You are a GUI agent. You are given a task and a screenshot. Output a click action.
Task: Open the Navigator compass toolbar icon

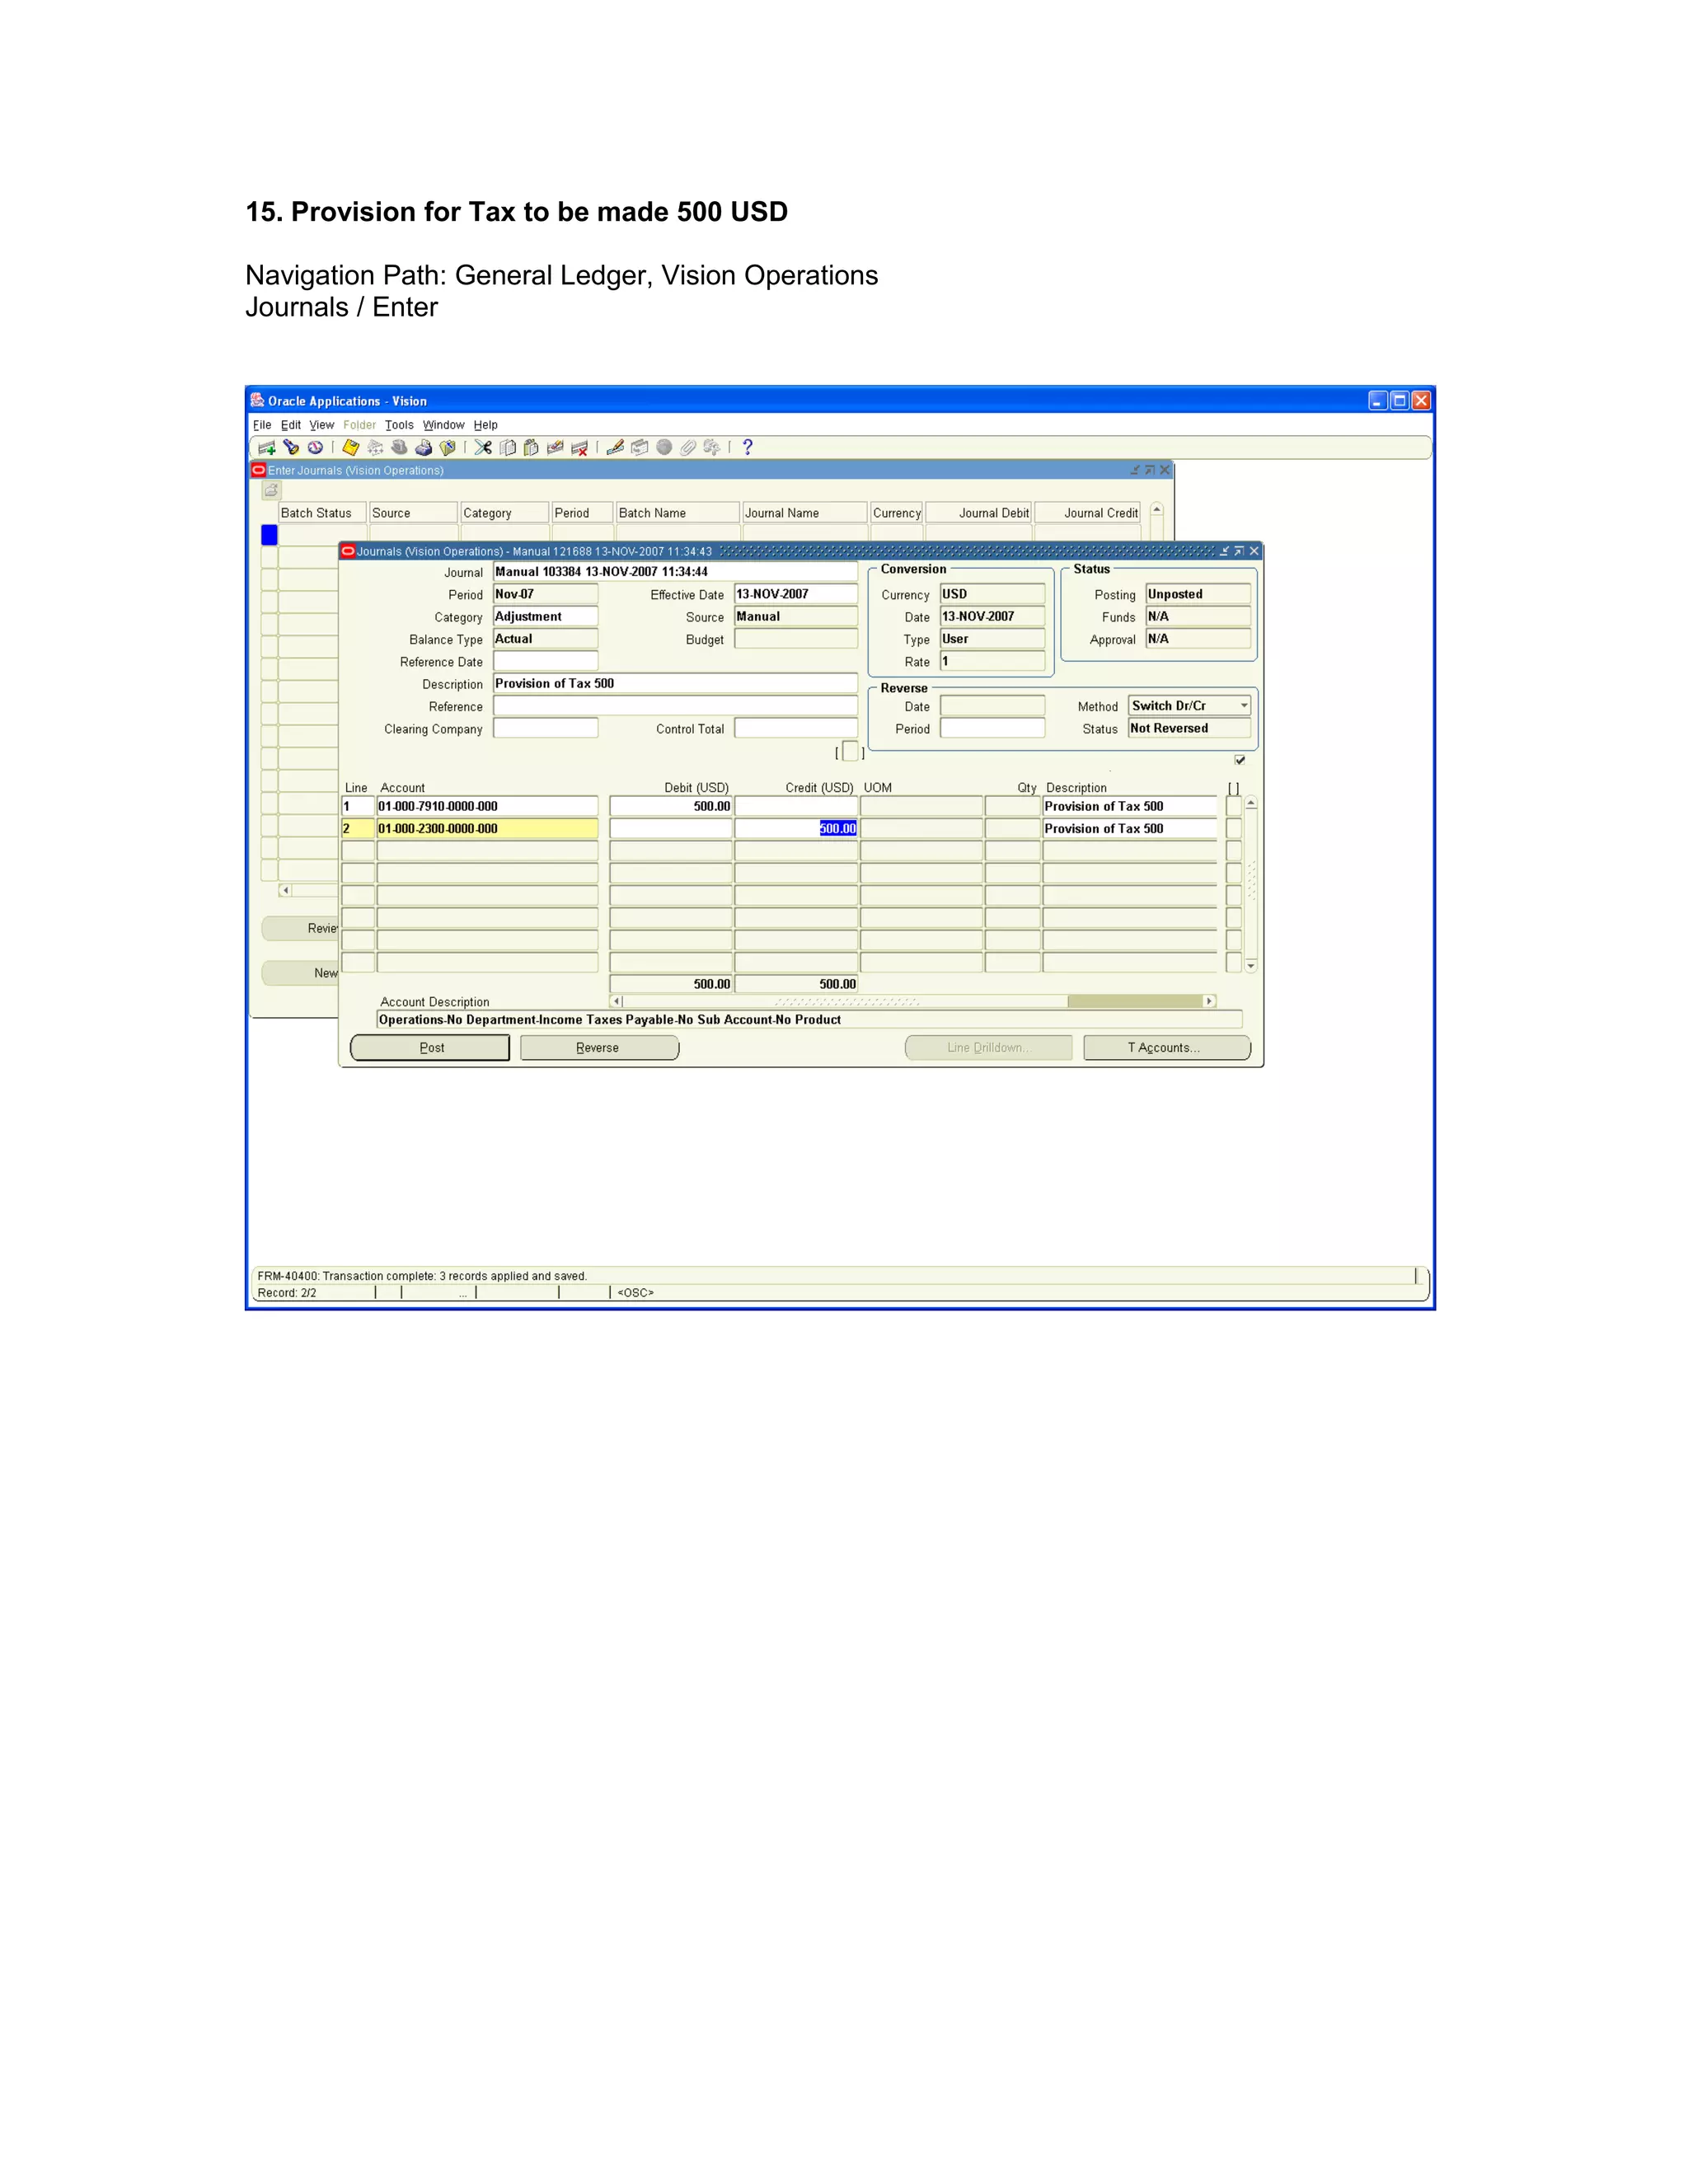point(315,448)
